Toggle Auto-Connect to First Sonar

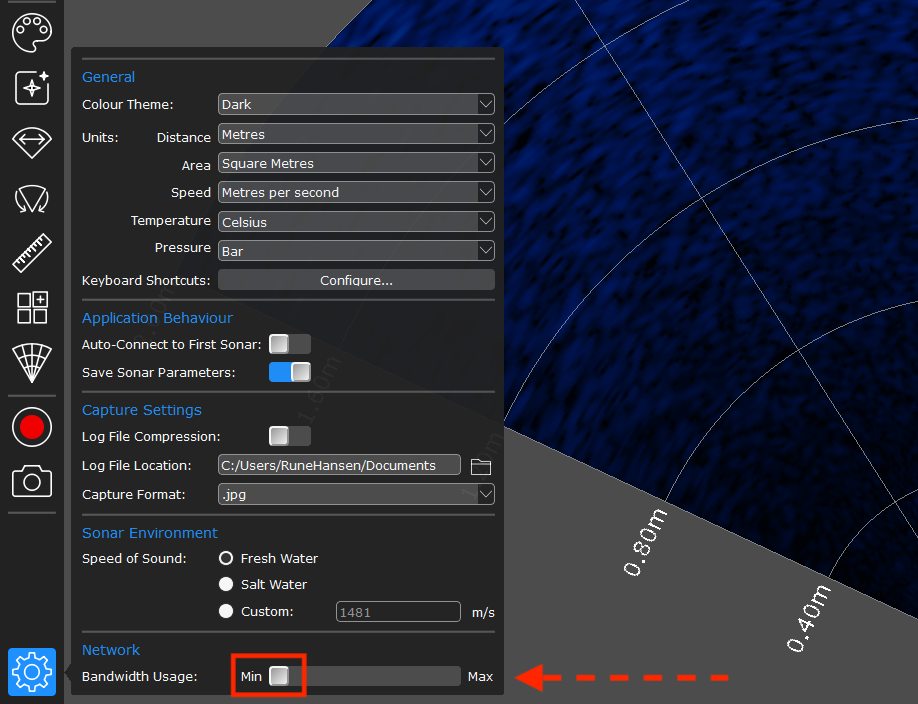tap(289, 344)
